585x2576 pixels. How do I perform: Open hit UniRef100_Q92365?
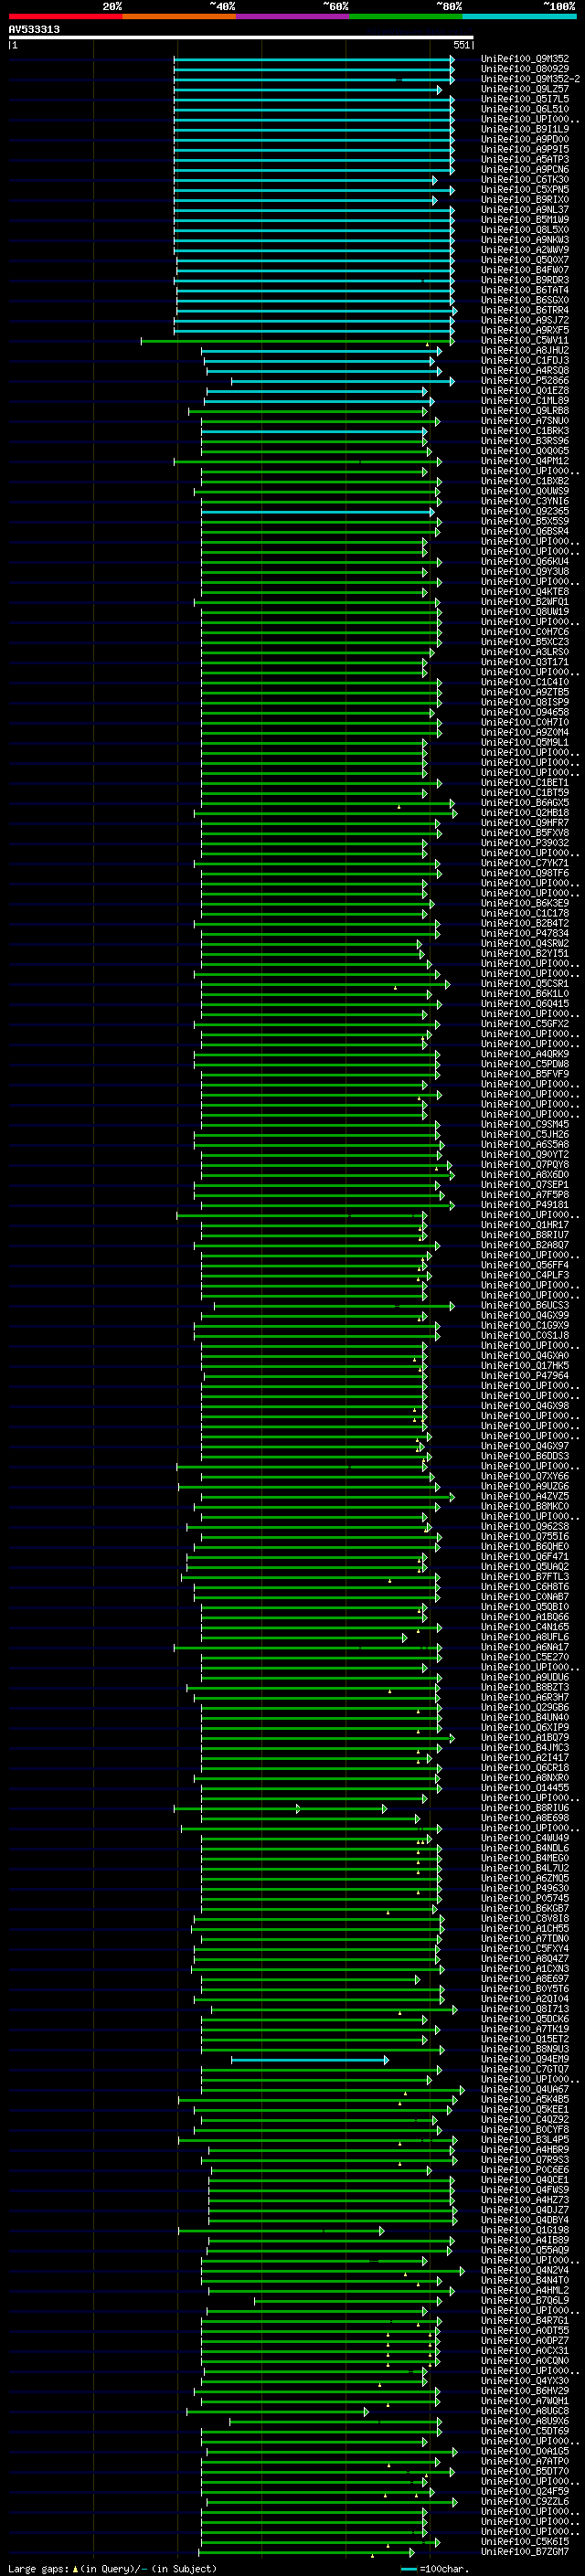click(525, 512)
